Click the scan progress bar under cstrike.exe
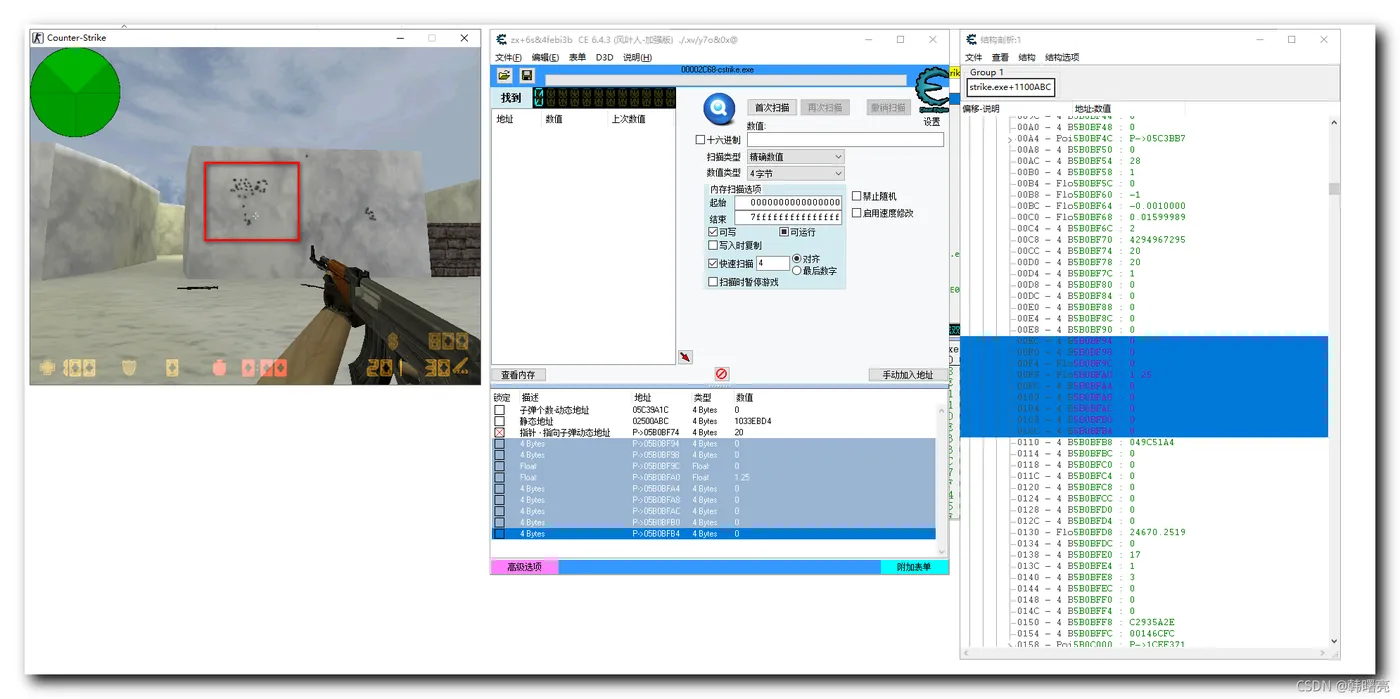This screenshot has height=699, width=1400. [x=726, y=81]
